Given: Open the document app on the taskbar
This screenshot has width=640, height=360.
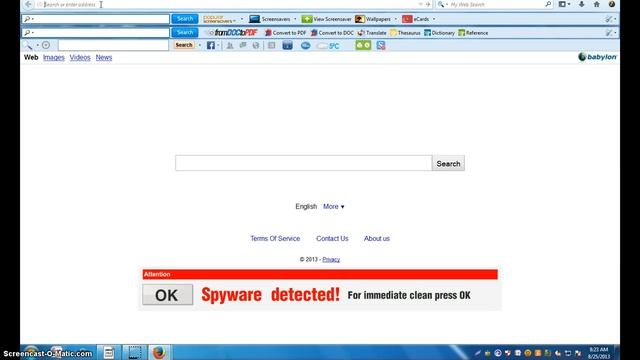Looking at the screenshot, I should tap(109, 352).
